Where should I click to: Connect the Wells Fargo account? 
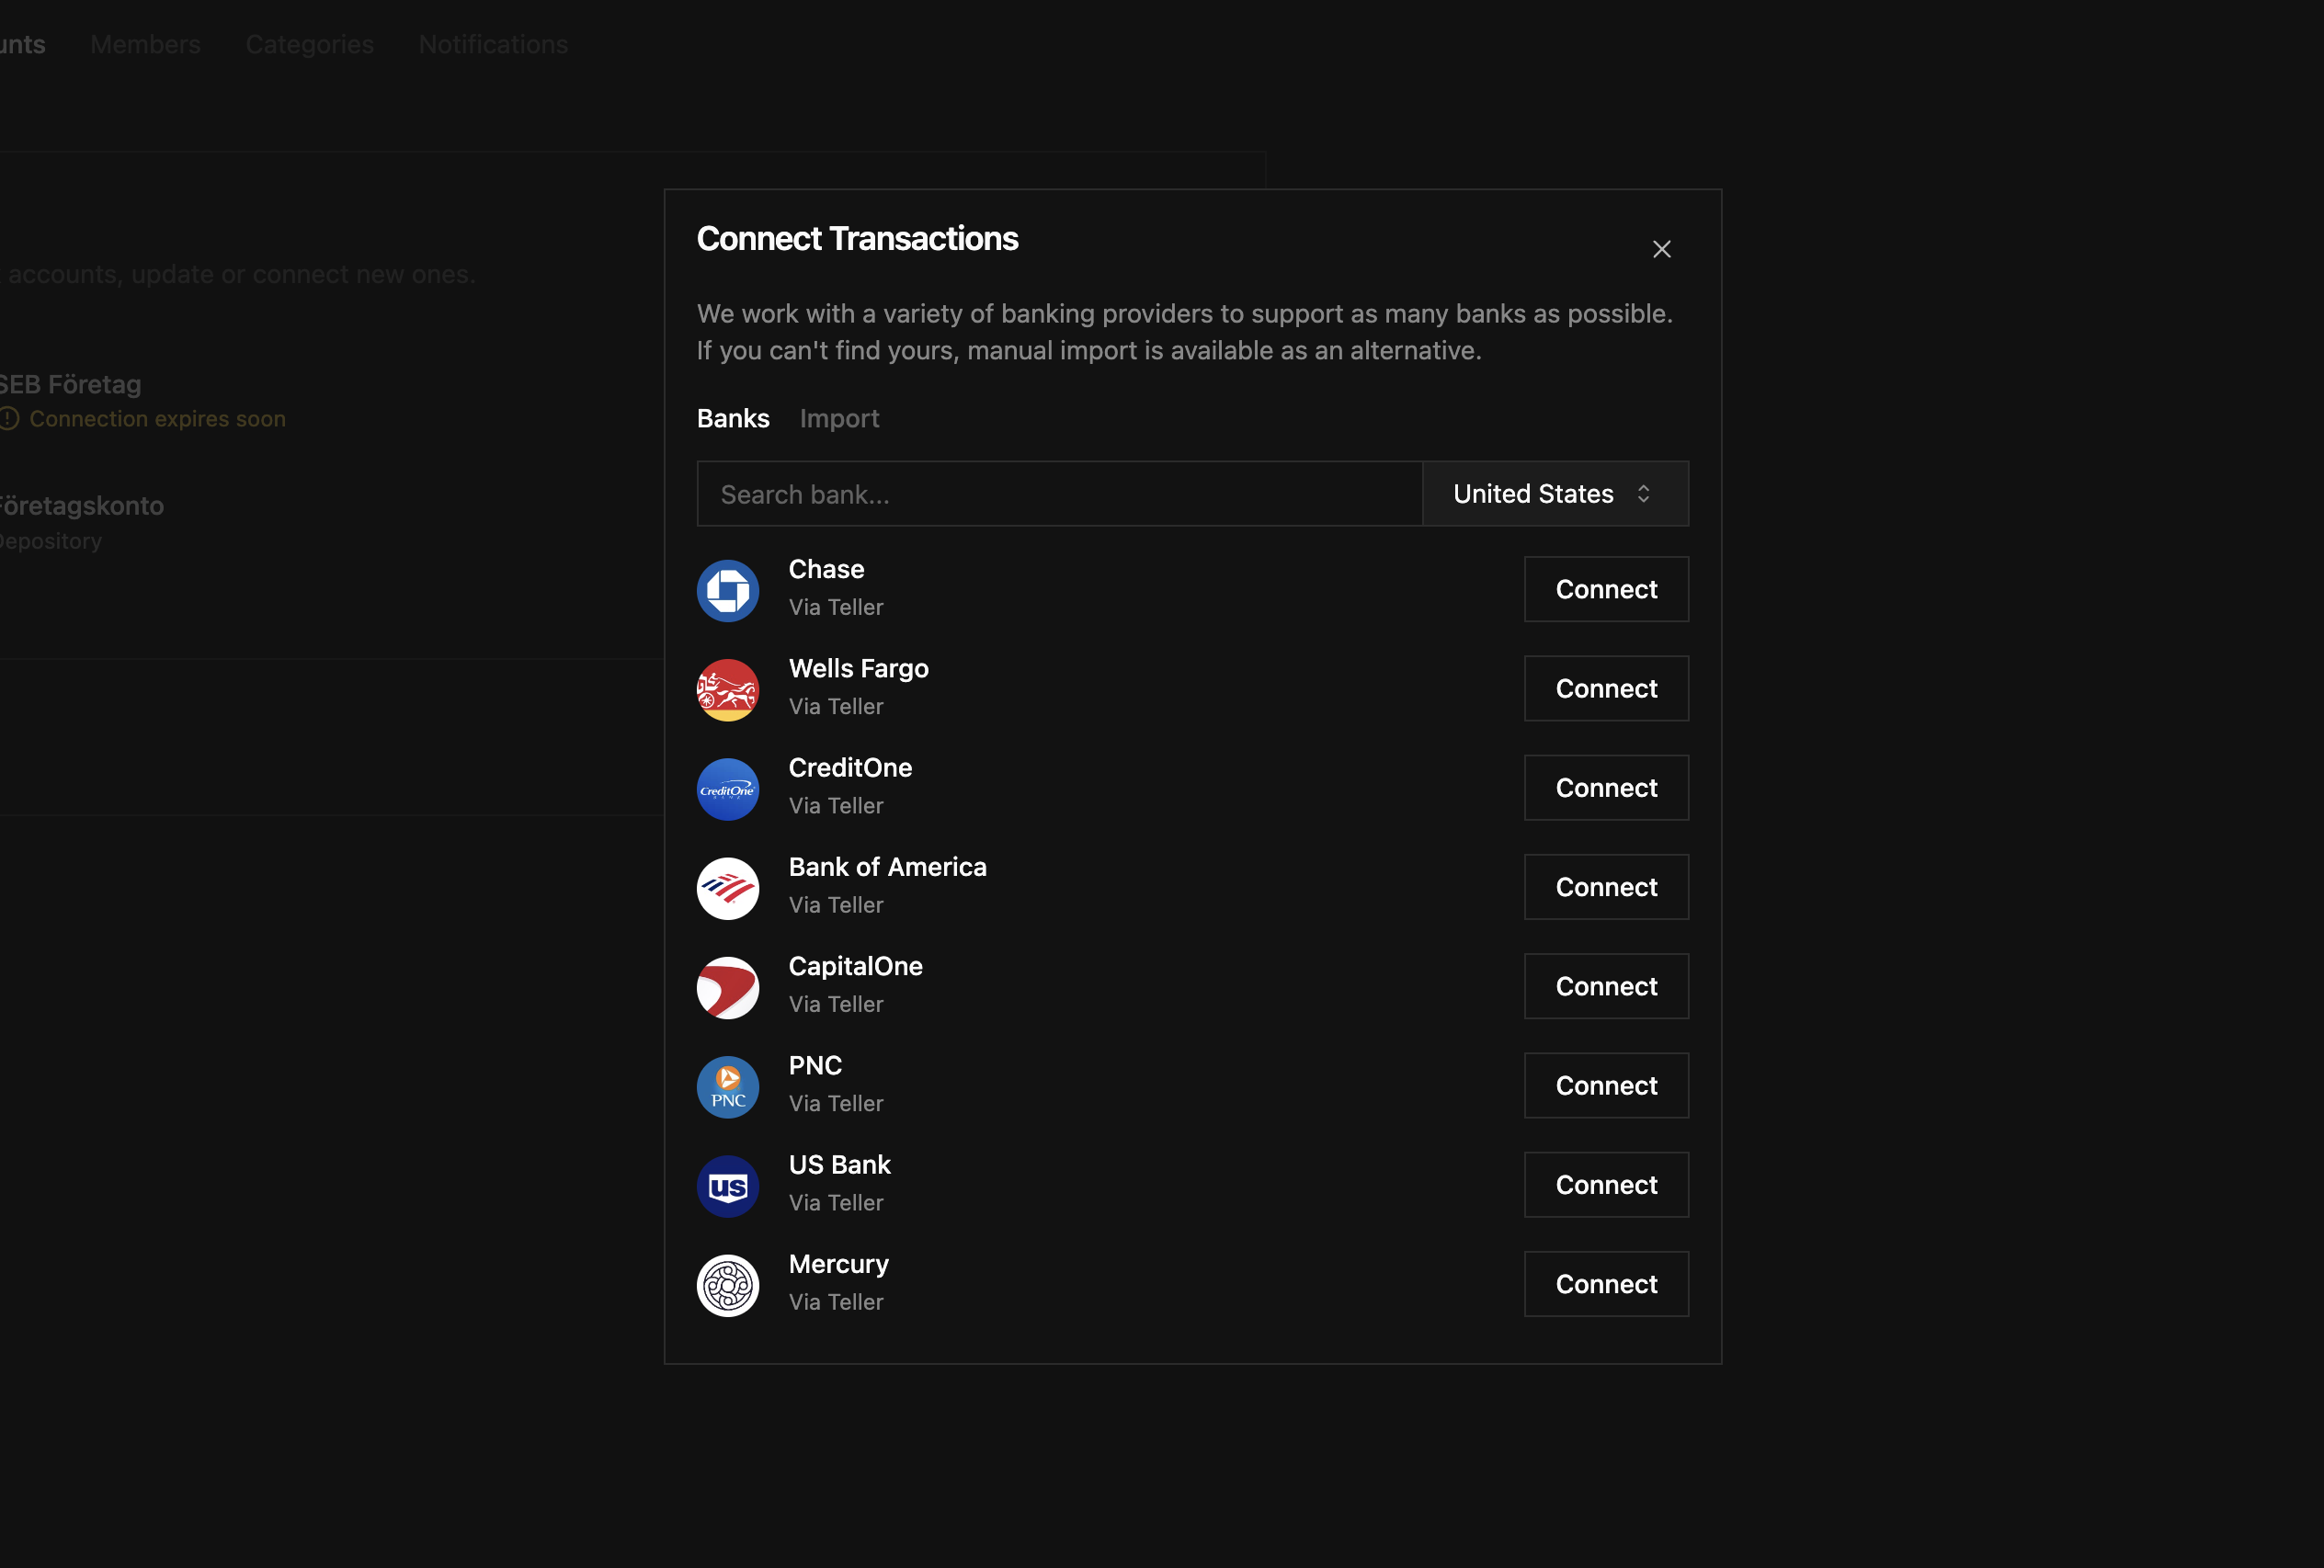[1605, 688]
